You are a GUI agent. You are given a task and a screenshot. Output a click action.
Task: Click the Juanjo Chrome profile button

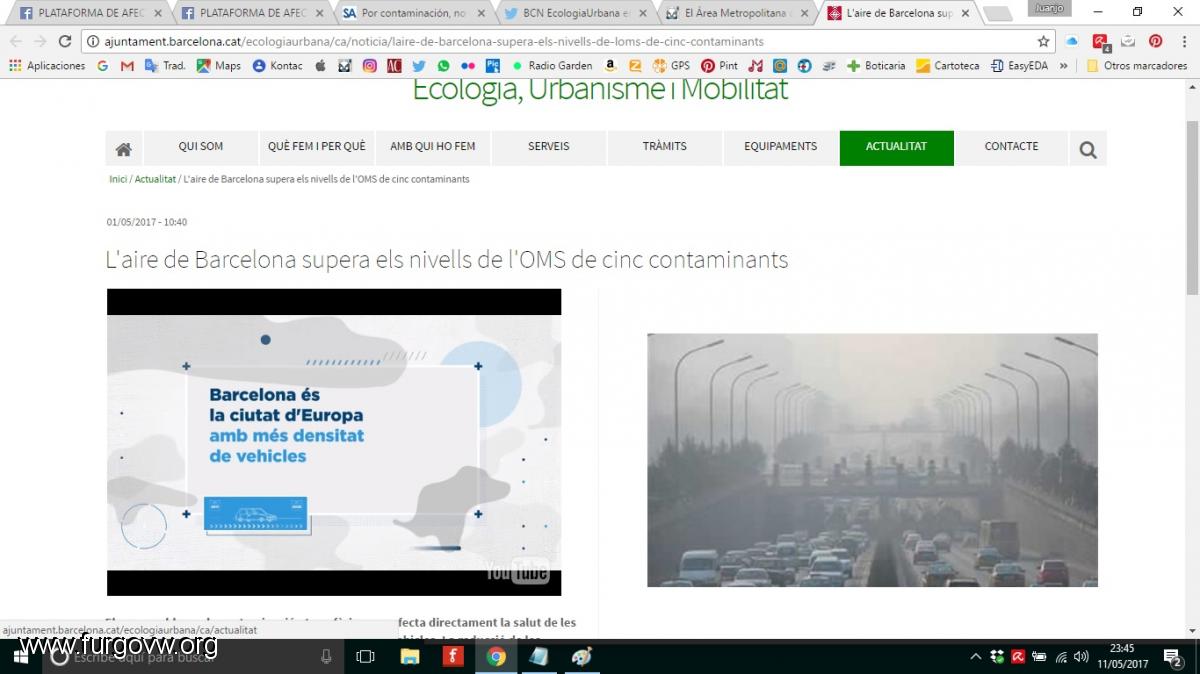point(1048,8)
